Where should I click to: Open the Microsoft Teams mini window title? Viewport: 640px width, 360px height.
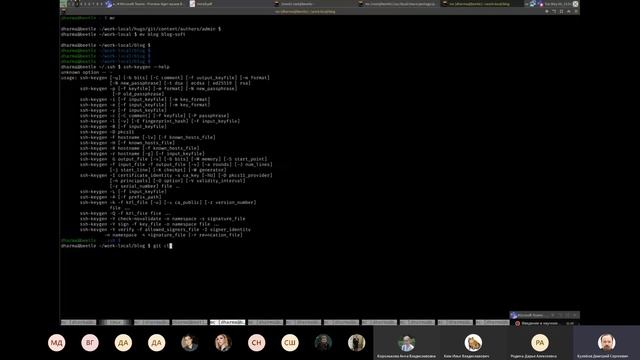[530, 315]
